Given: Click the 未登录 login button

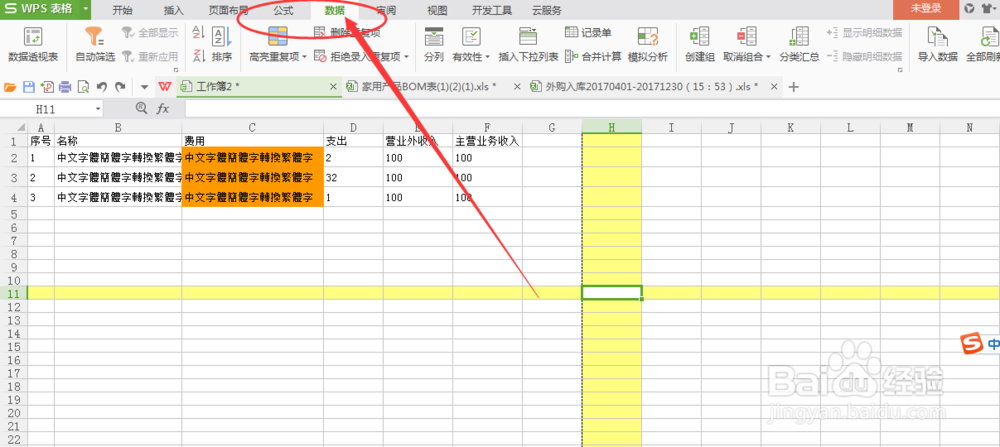Looking at the screenshot, I should (926, 10).
